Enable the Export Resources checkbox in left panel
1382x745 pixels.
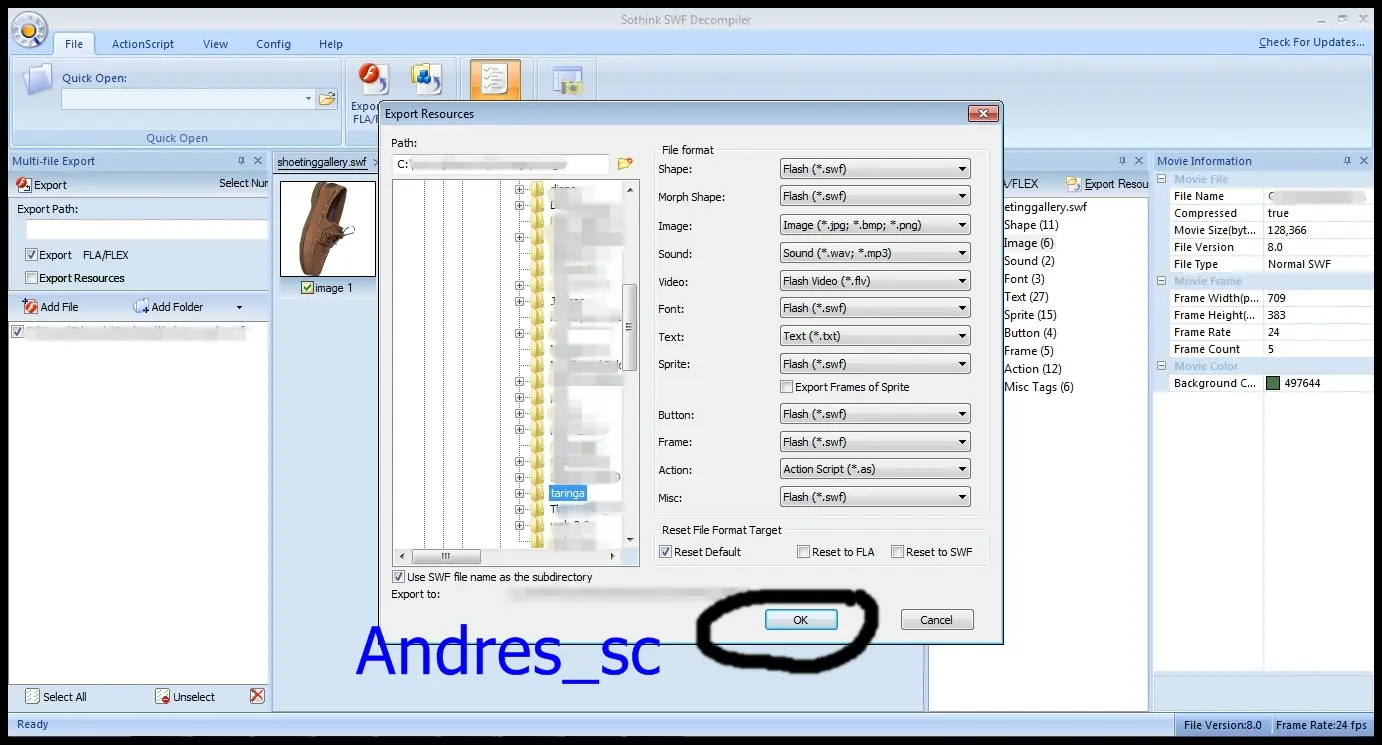(x=32, y=278)
